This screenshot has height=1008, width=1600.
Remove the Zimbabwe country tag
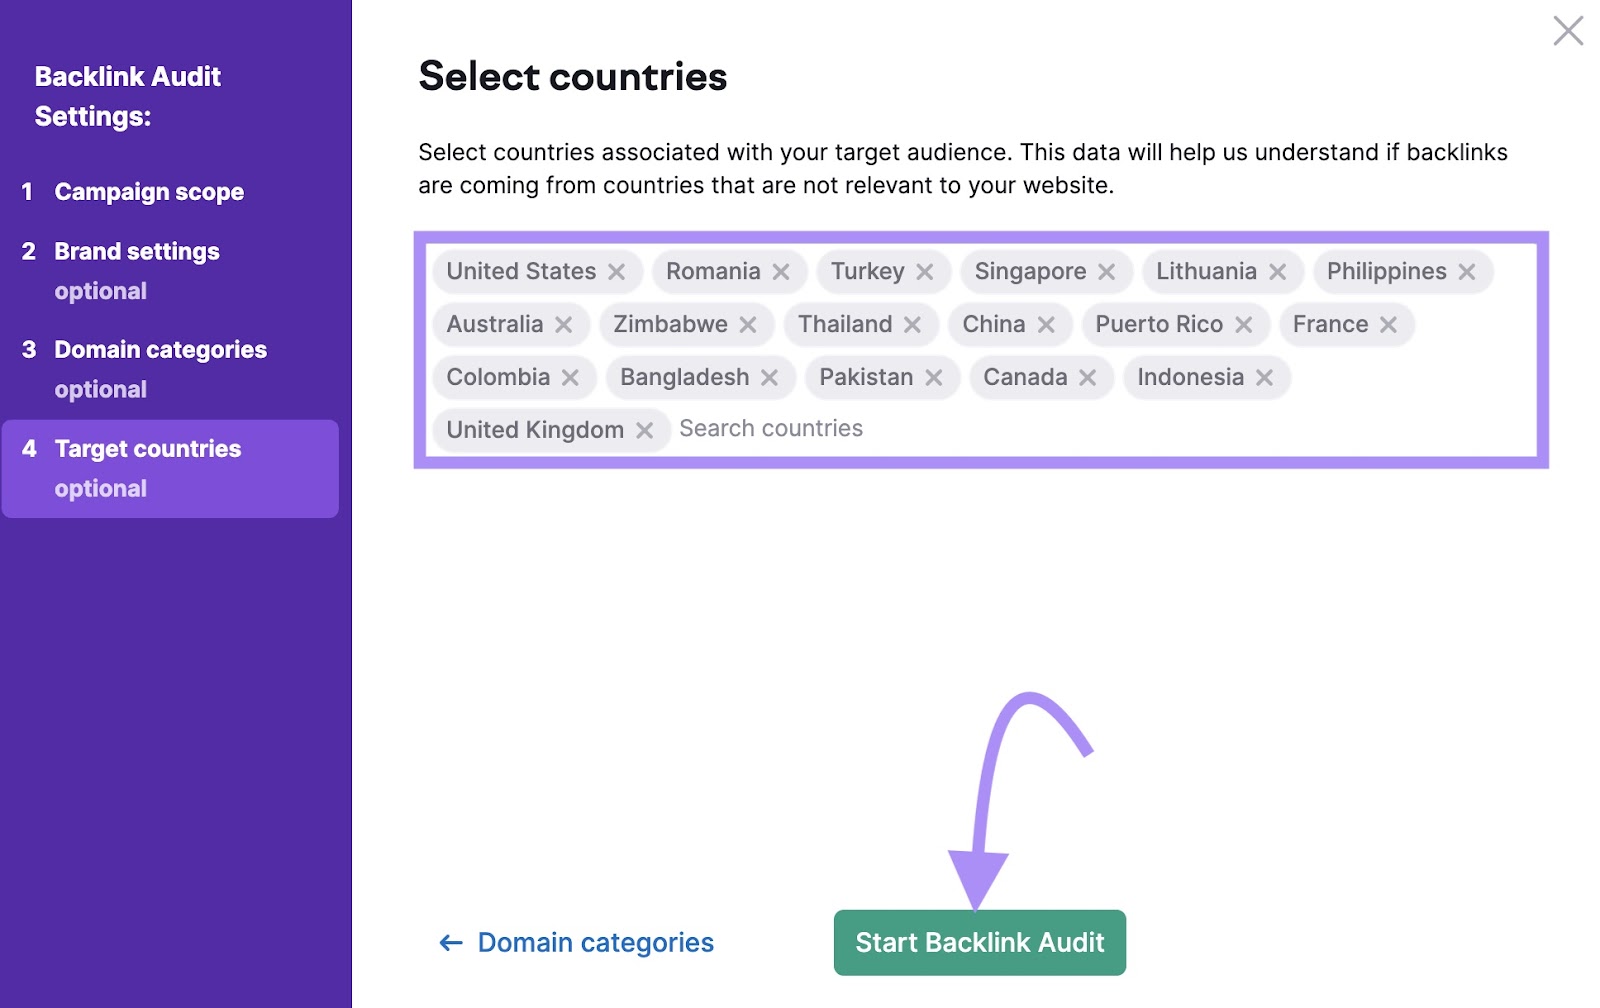pos(749,324)
